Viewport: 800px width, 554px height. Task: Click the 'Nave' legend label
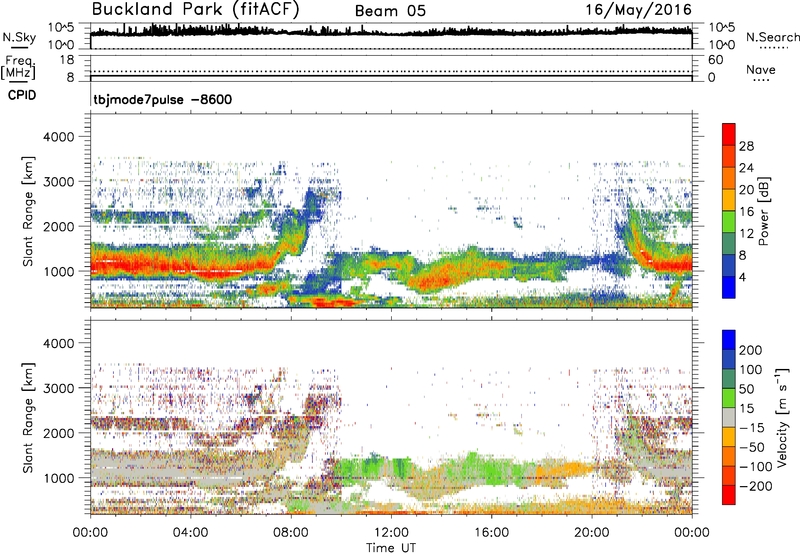[761, 69]
